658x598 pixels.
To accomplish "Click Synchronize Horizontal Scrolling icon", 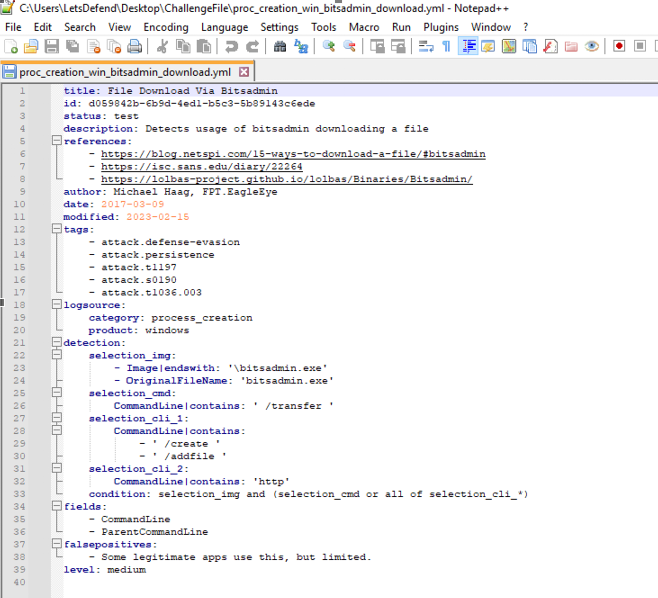I will [x=398, y=46].
